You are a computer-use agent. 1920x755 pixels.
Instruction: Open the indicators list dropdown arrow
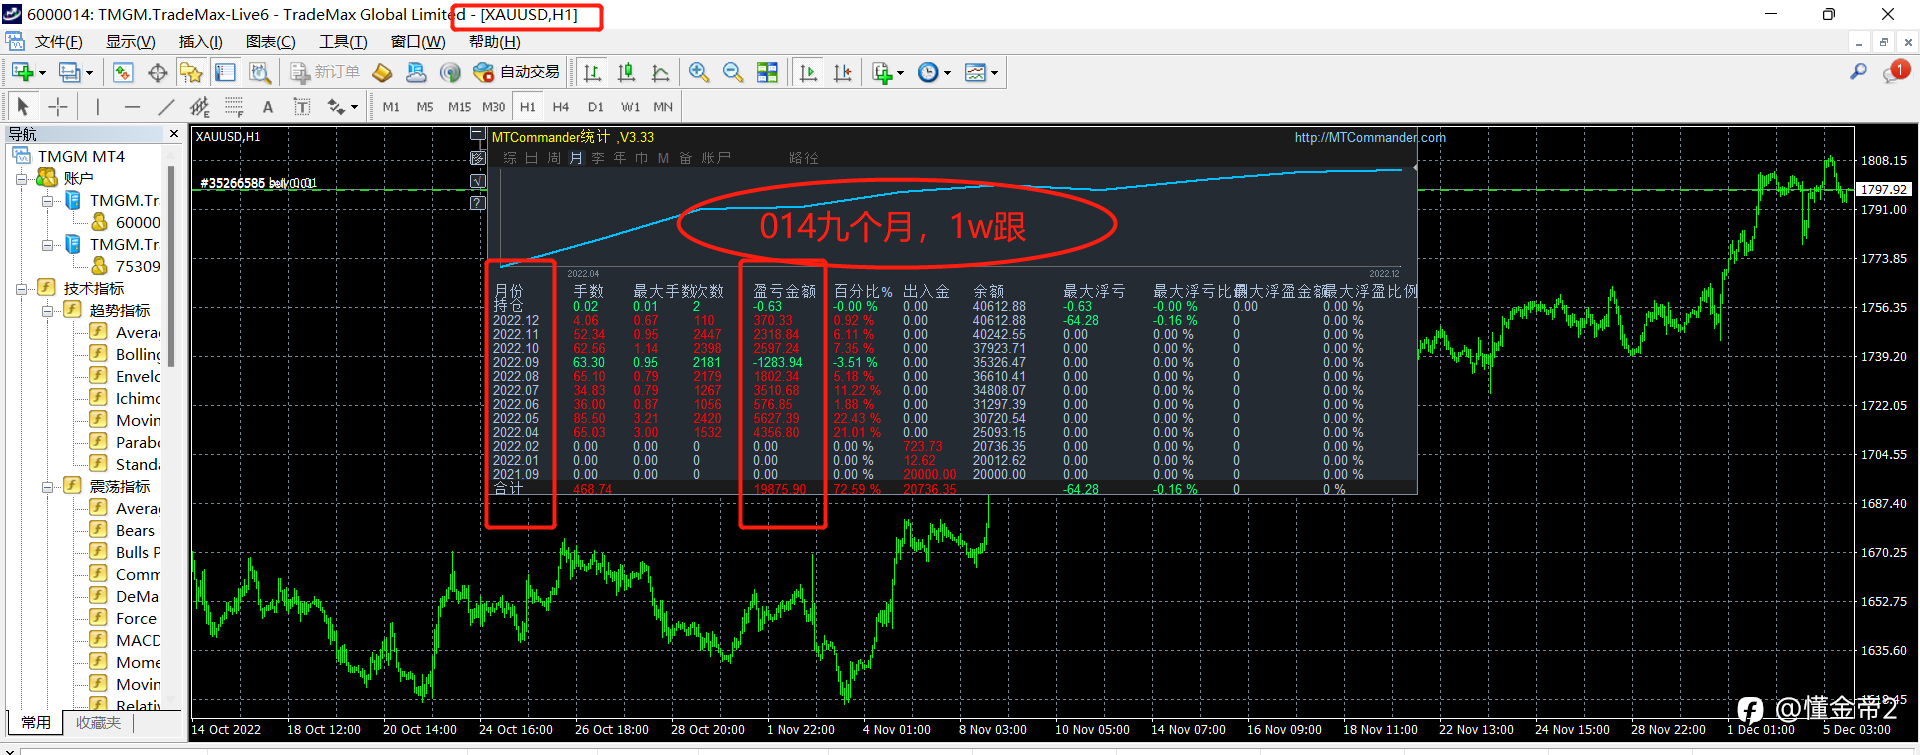pyautogui.click(x=900, y=73)
